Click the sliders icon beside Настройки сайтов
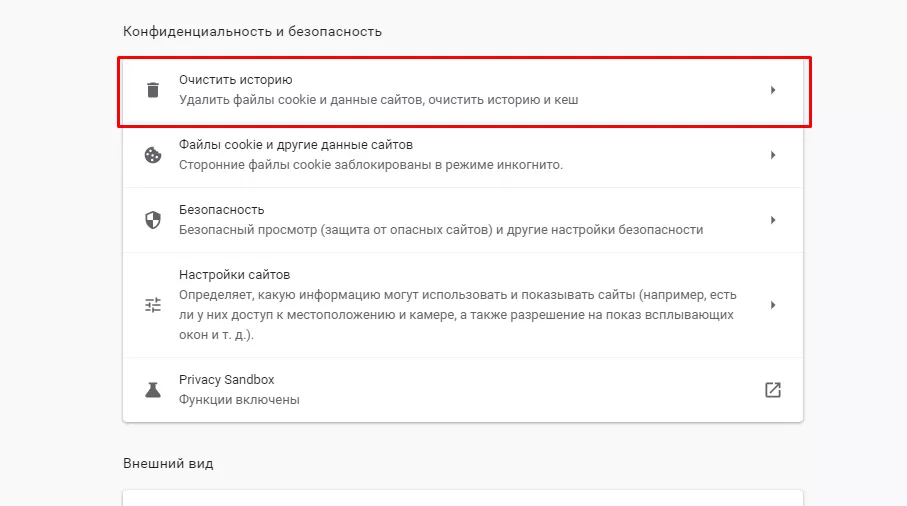907x506 pixels. [x=153, y=305]
